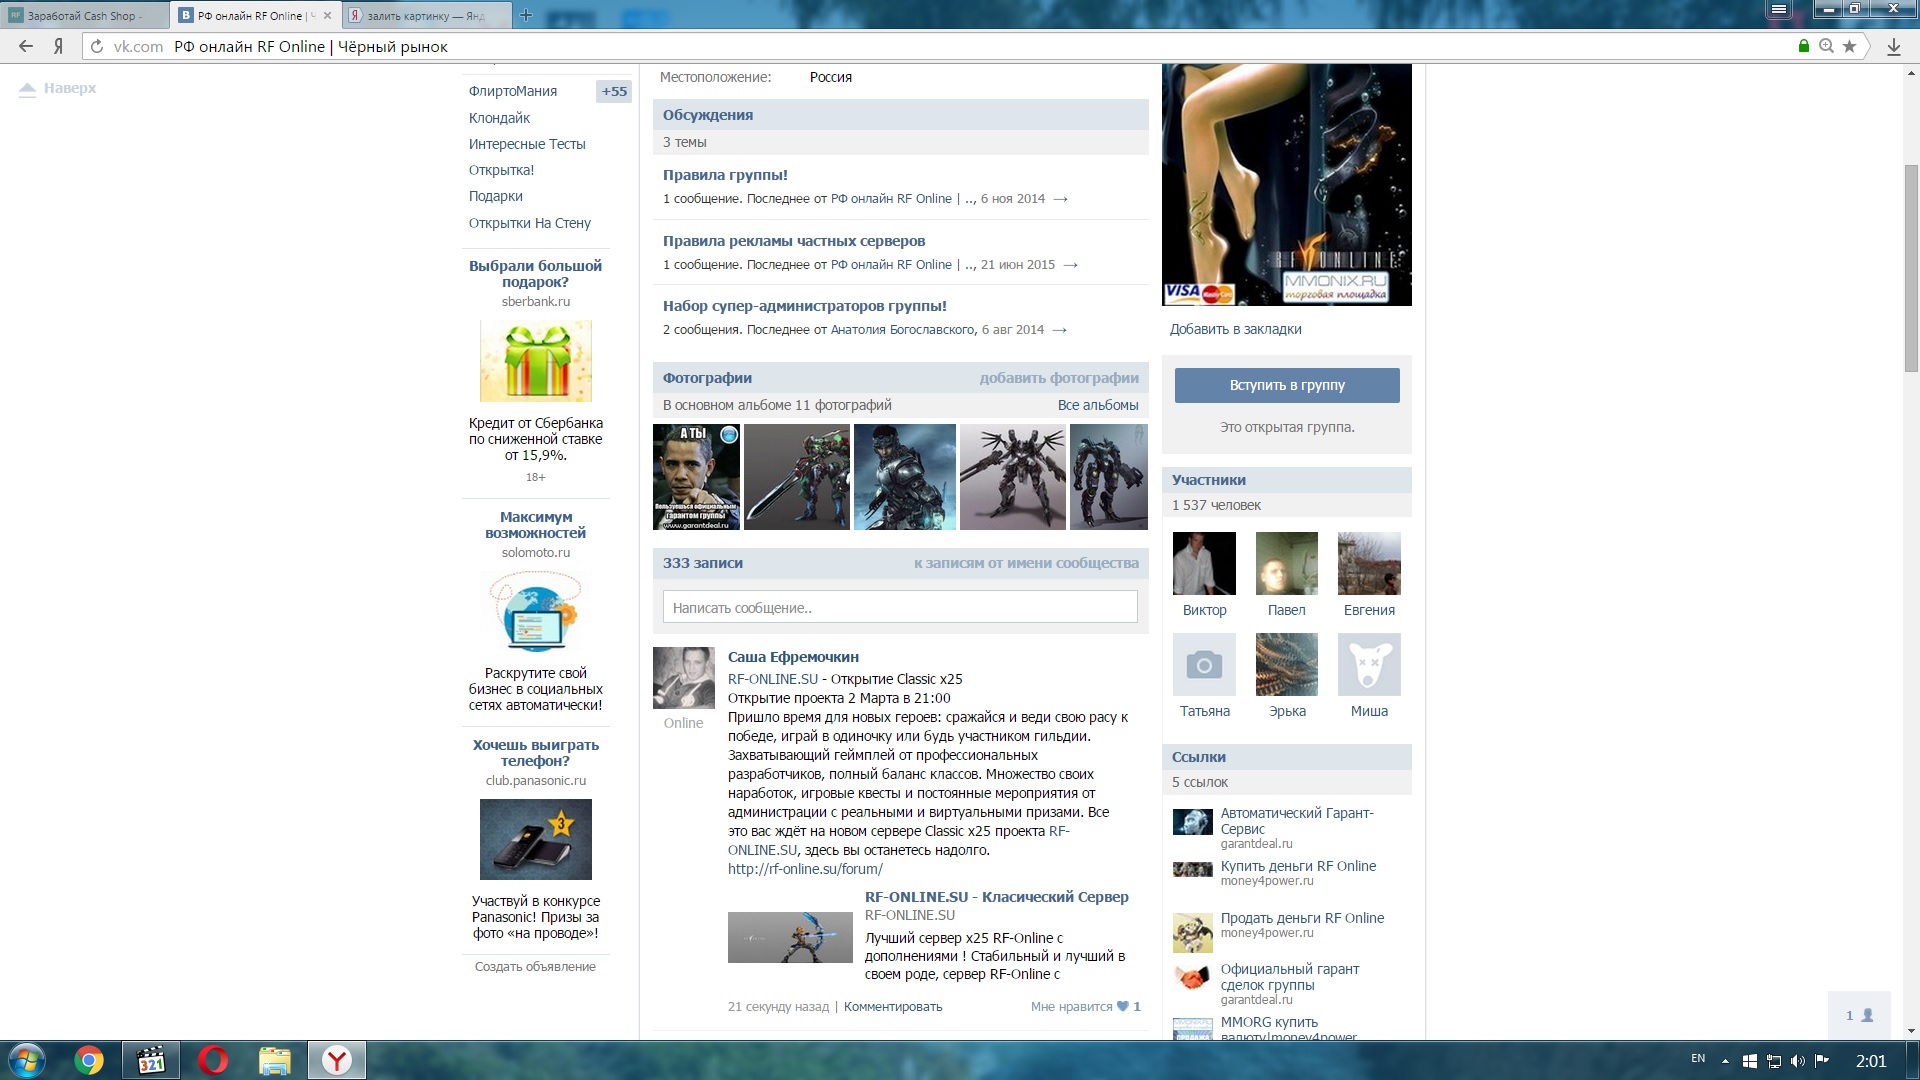Click the volume speaker tray icon
The image size is (1920, 1080).
click(x=1798, y=1061)
